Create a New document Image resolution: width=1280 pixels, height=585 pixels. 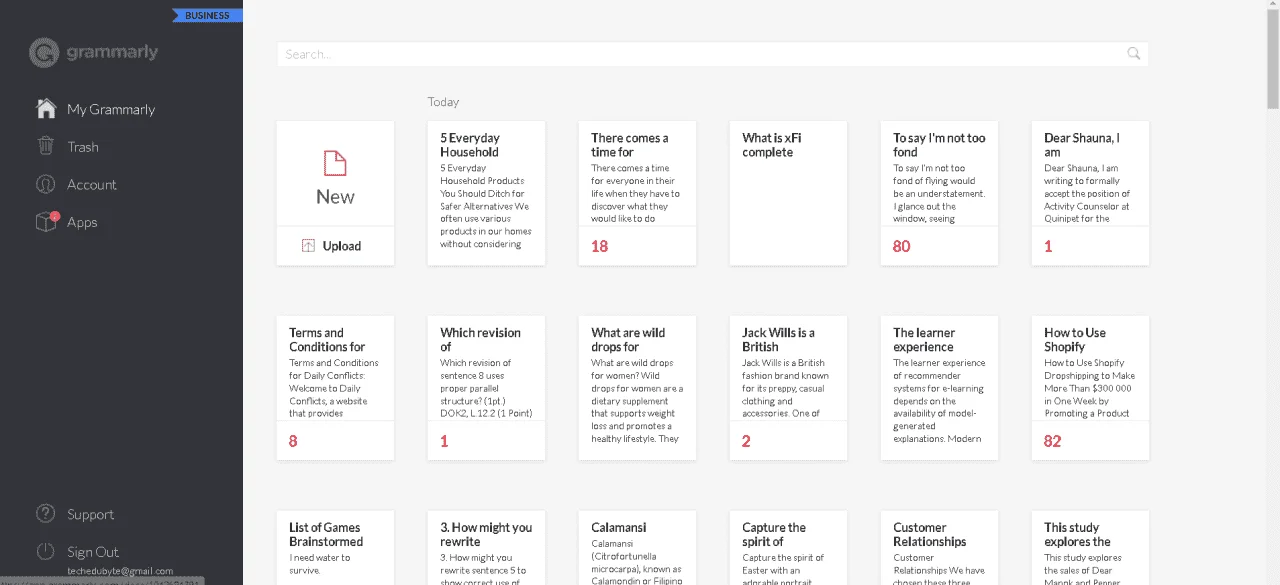click(x=335, y=174)
